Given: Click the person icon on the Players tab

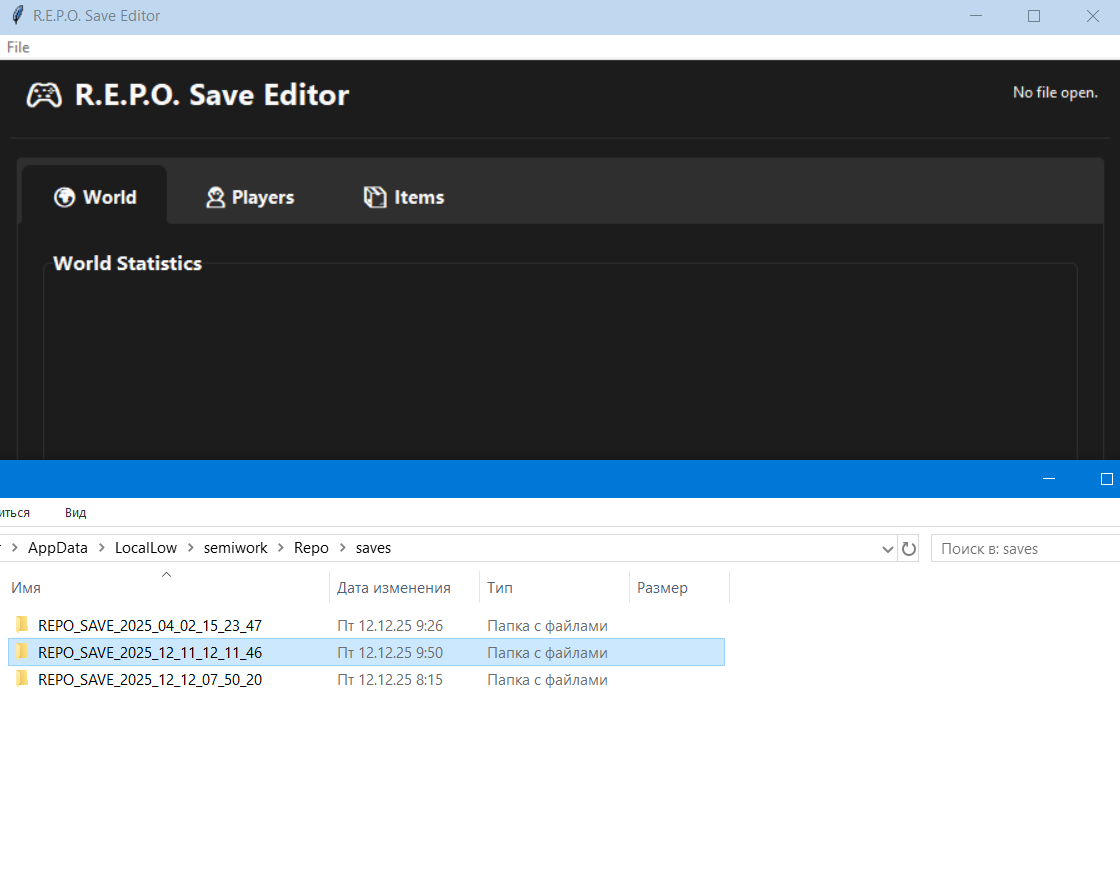Looking at the screenshot, I should [215, 197].
